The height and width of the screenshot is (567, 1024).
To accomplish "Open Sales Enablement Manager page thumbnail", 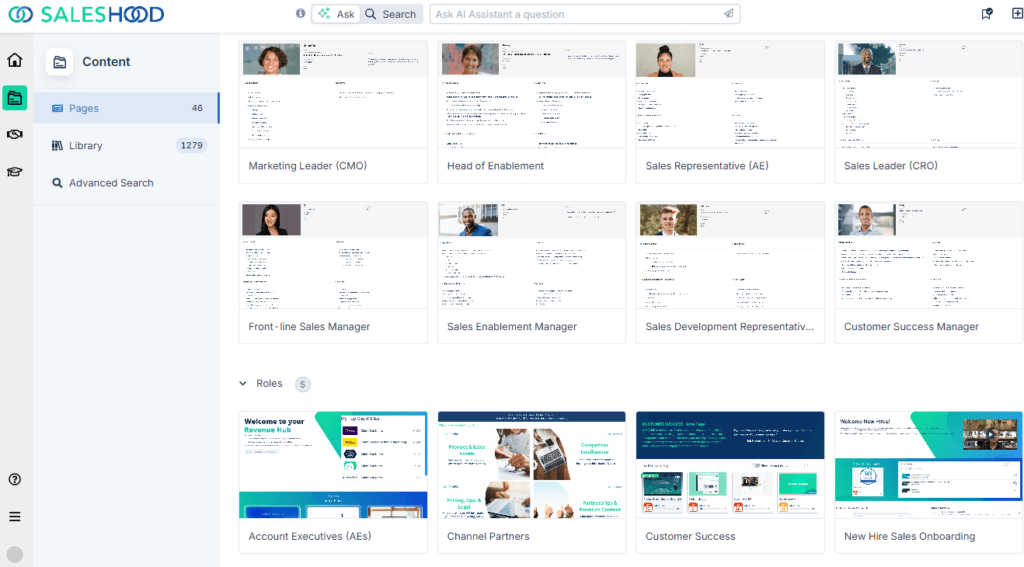I will (532, 255).
